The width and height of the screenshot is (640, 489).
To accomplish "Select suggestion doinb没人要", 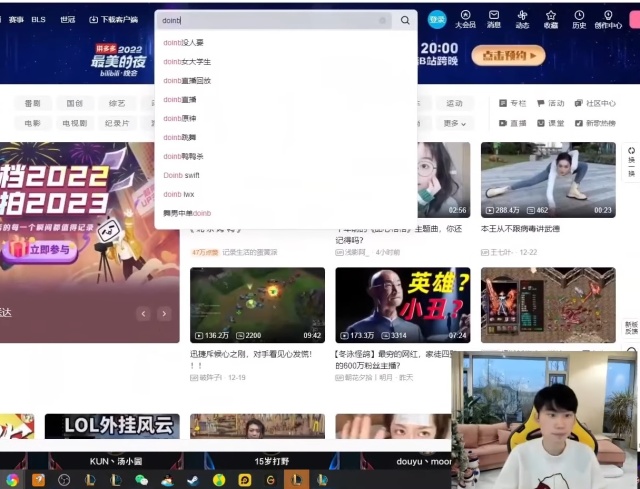I will pos(183,42).
